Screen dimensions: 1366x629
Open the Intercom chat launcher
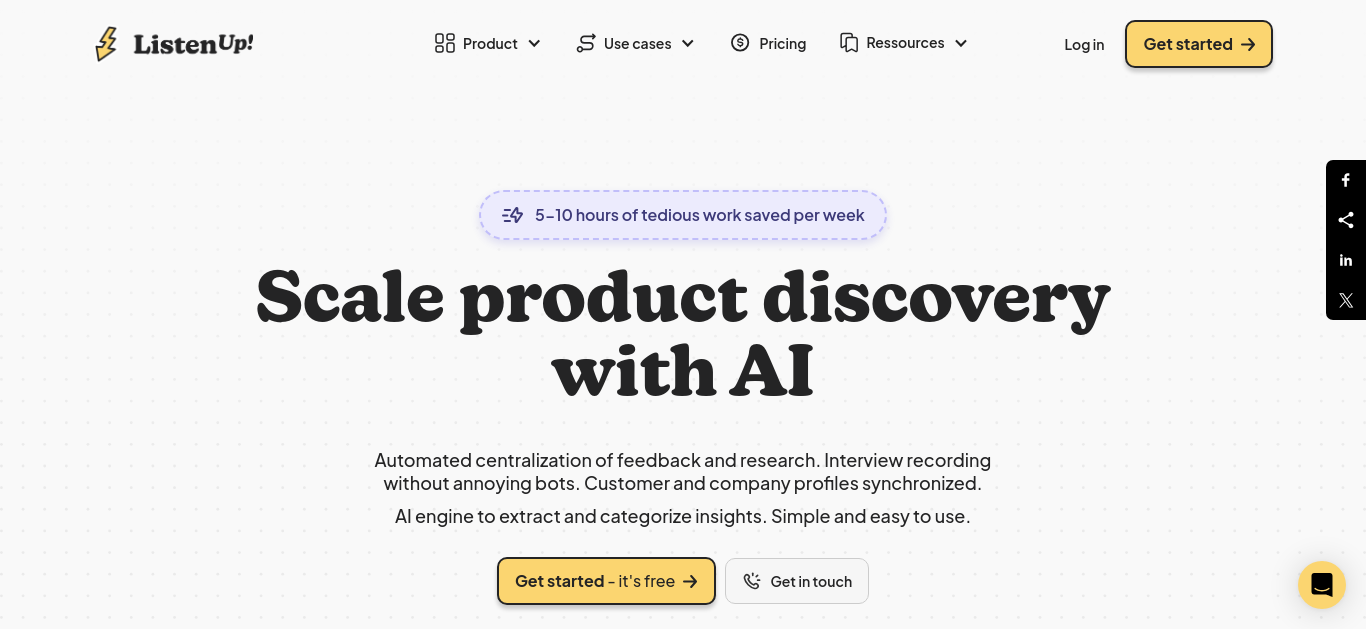1322,585
